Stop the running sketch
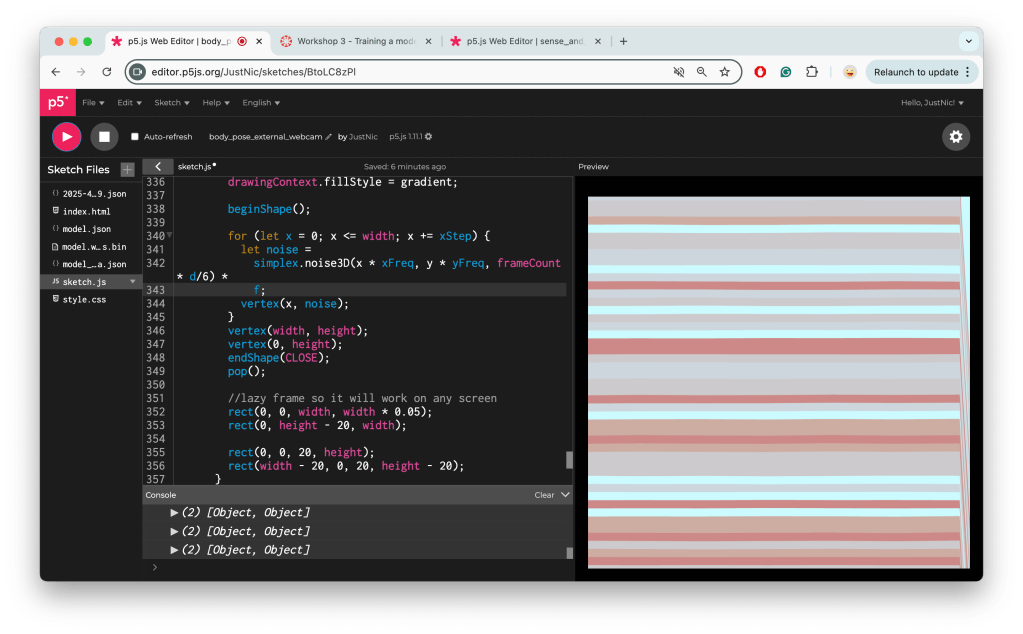The image size is (1023, 634). [x=104, y=136]
